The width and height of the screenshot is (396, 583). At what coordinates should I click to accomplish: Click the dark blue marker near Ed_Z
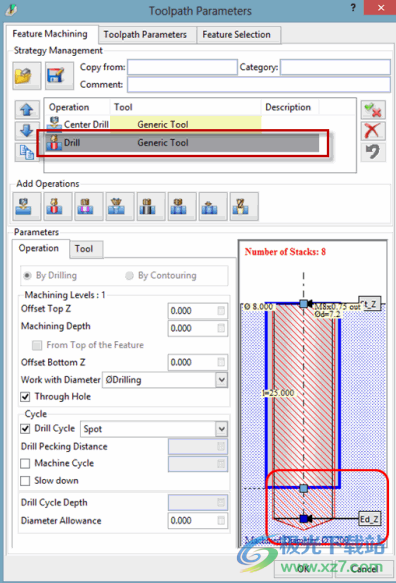tap(304, 518)
